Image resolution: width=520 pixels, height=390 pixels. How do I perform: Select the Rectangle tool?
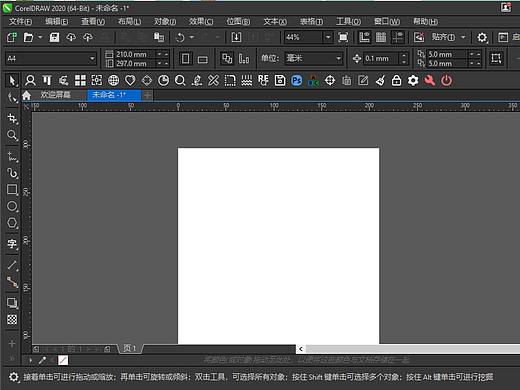pos(12,189)
